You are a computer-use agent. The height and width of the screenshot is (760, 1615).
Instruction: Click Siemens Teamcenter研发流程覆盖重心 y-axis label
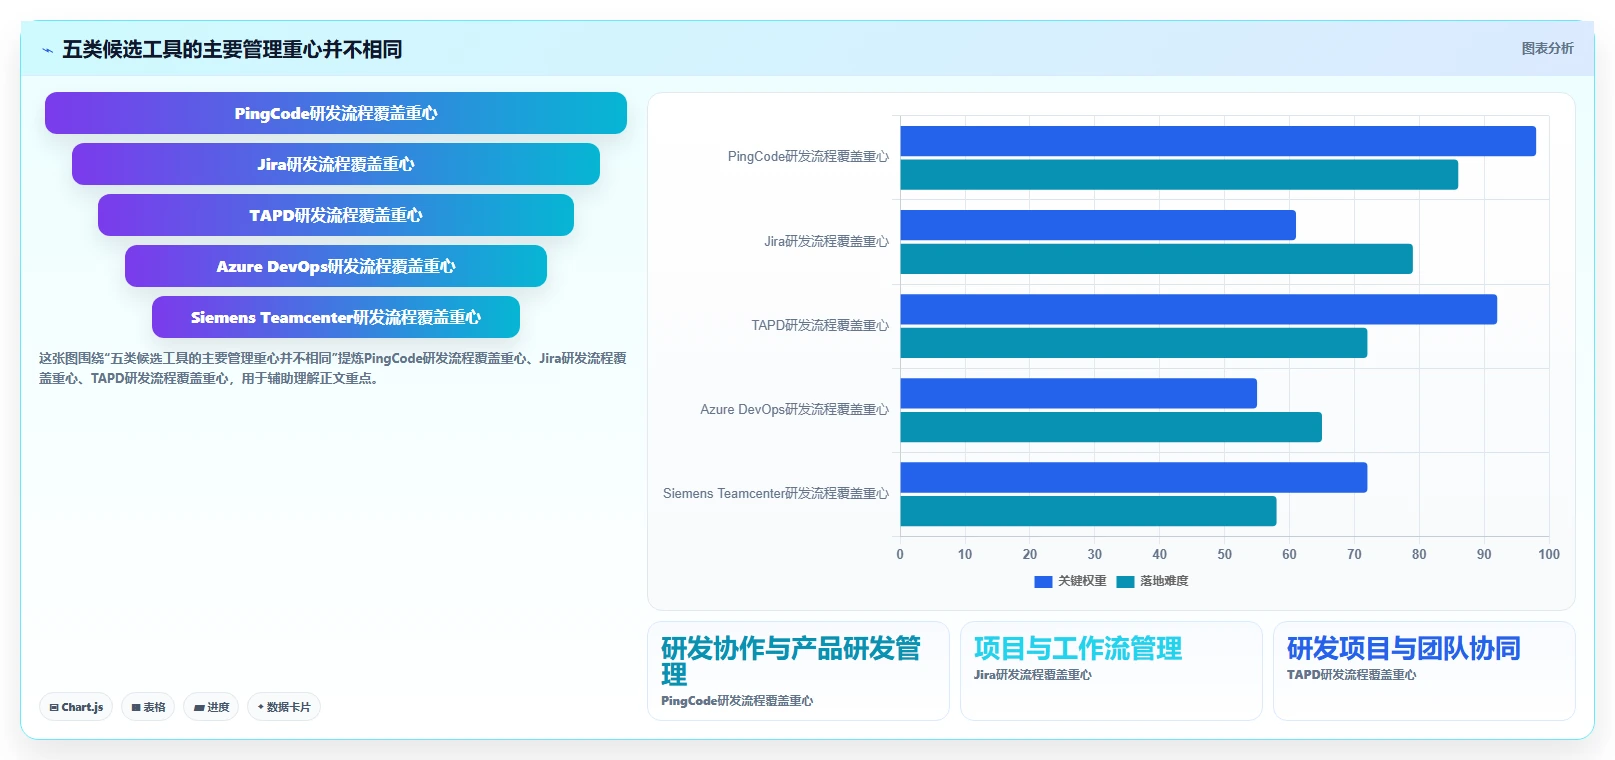pos(776,493)
